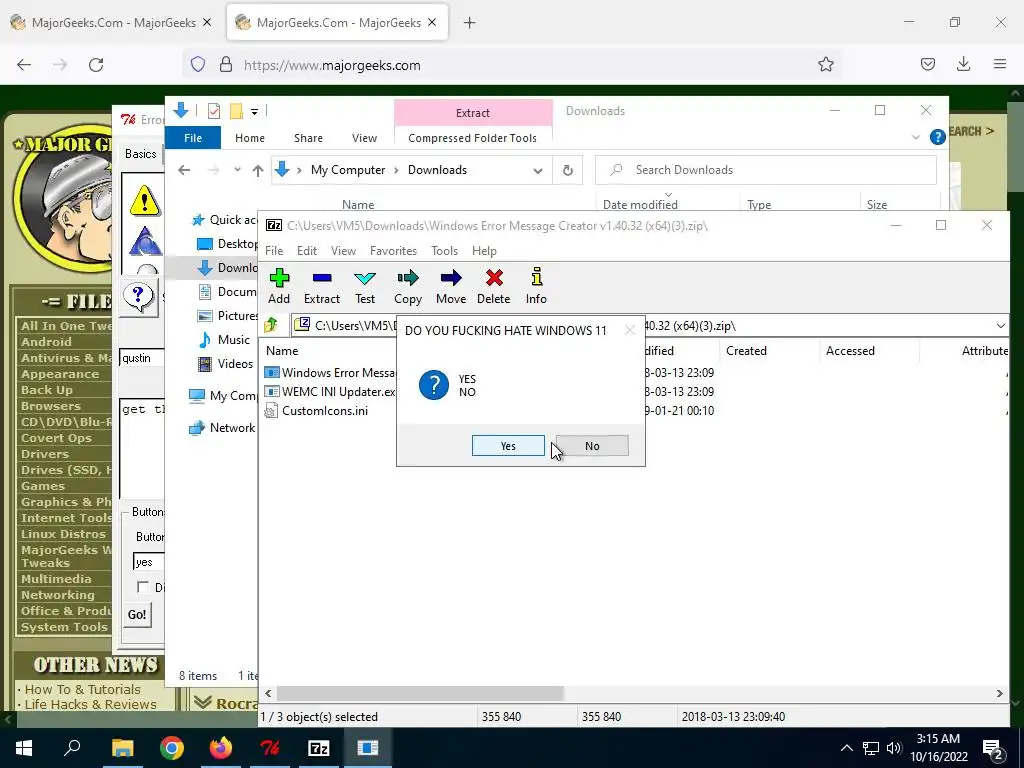1024x768 pixels.
Task: Select WEMC INI Updater.exe file row
Action: click(x=329, y=392)
